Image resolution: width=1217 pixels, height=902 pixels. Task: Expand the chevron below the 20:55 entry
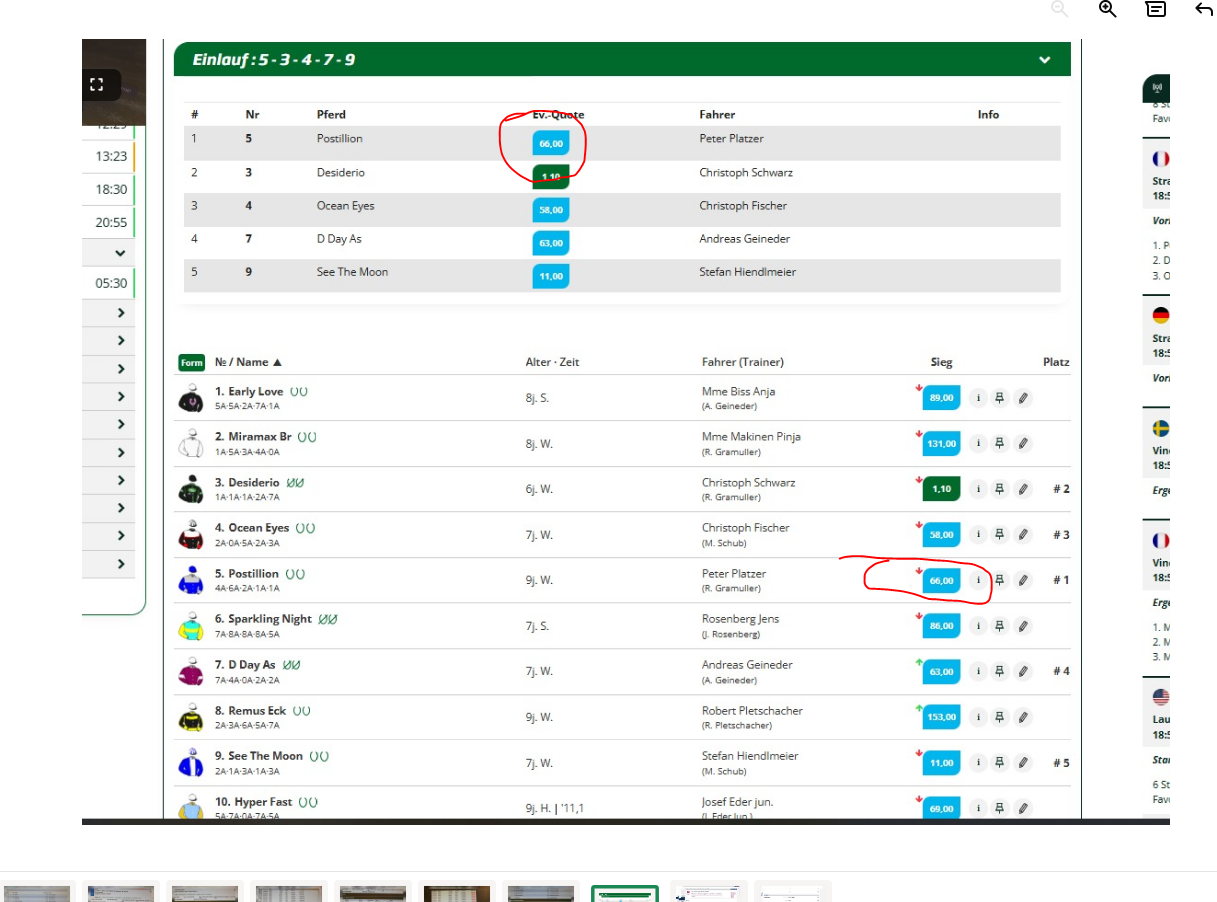coord(120,254)
